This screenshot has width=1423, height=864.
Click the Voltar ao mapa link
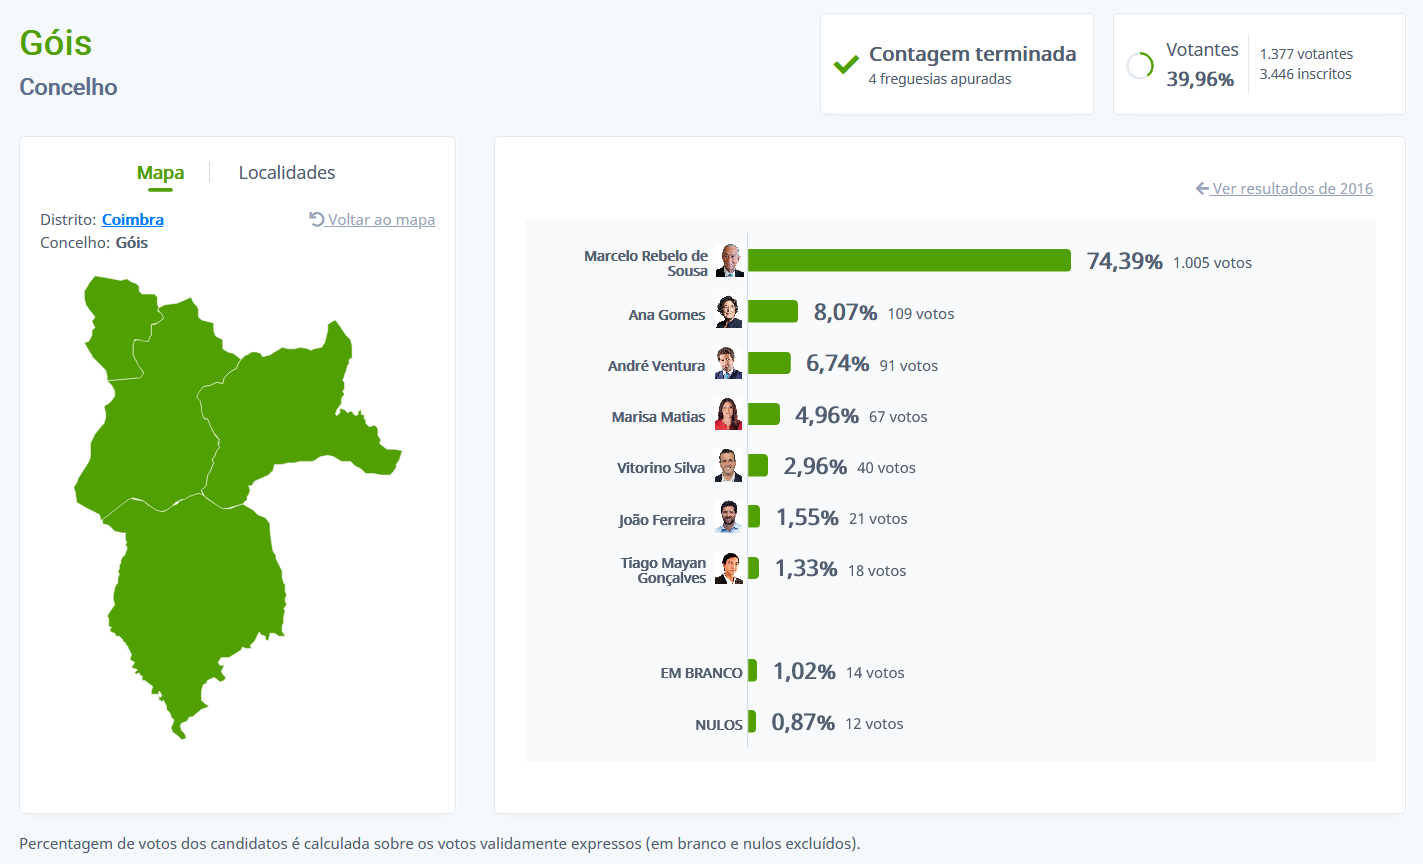(381, 220)
